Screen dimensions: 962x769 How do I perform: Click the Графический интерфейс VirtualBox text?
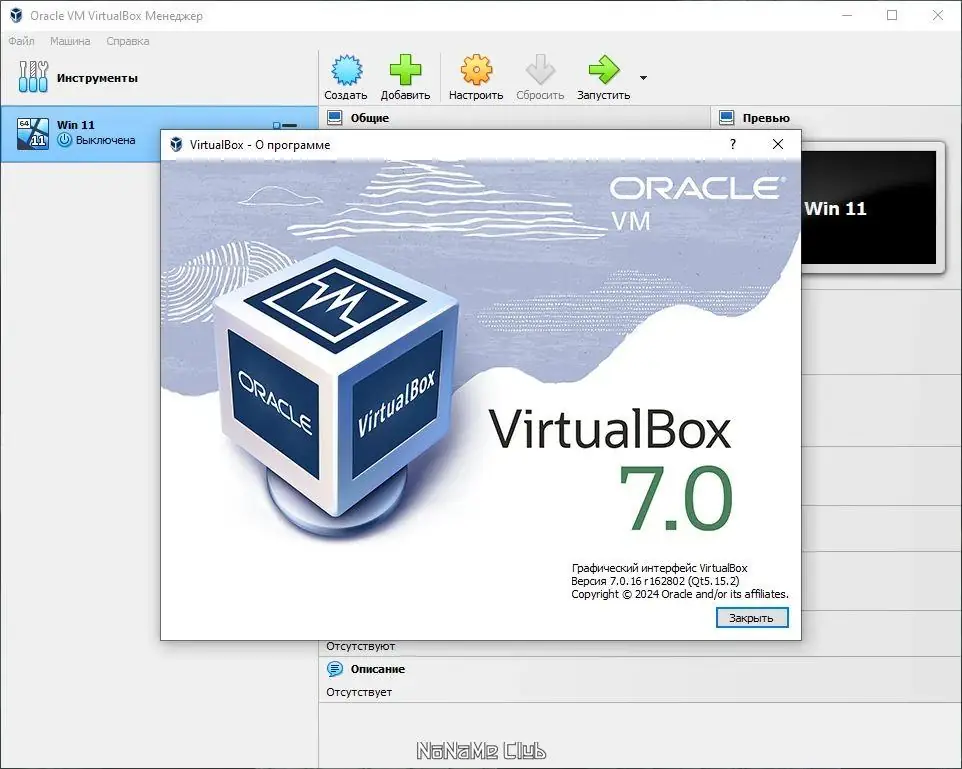pos(659,568)
